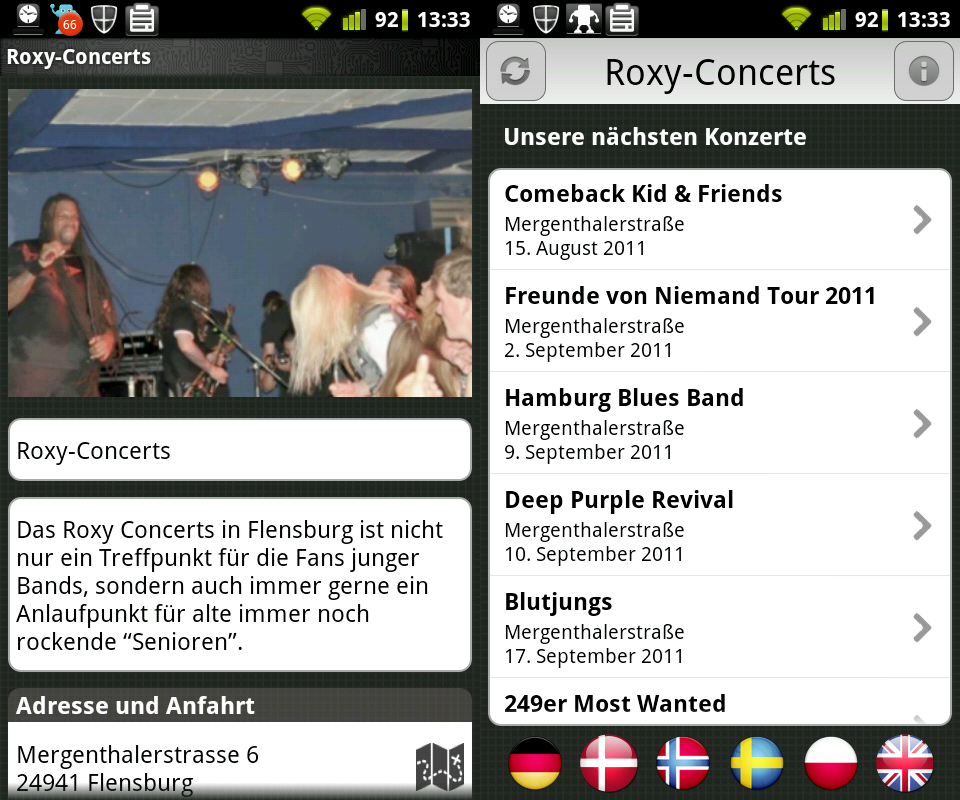Choose the Norwegian flag icon

click(x=683, y=763)
